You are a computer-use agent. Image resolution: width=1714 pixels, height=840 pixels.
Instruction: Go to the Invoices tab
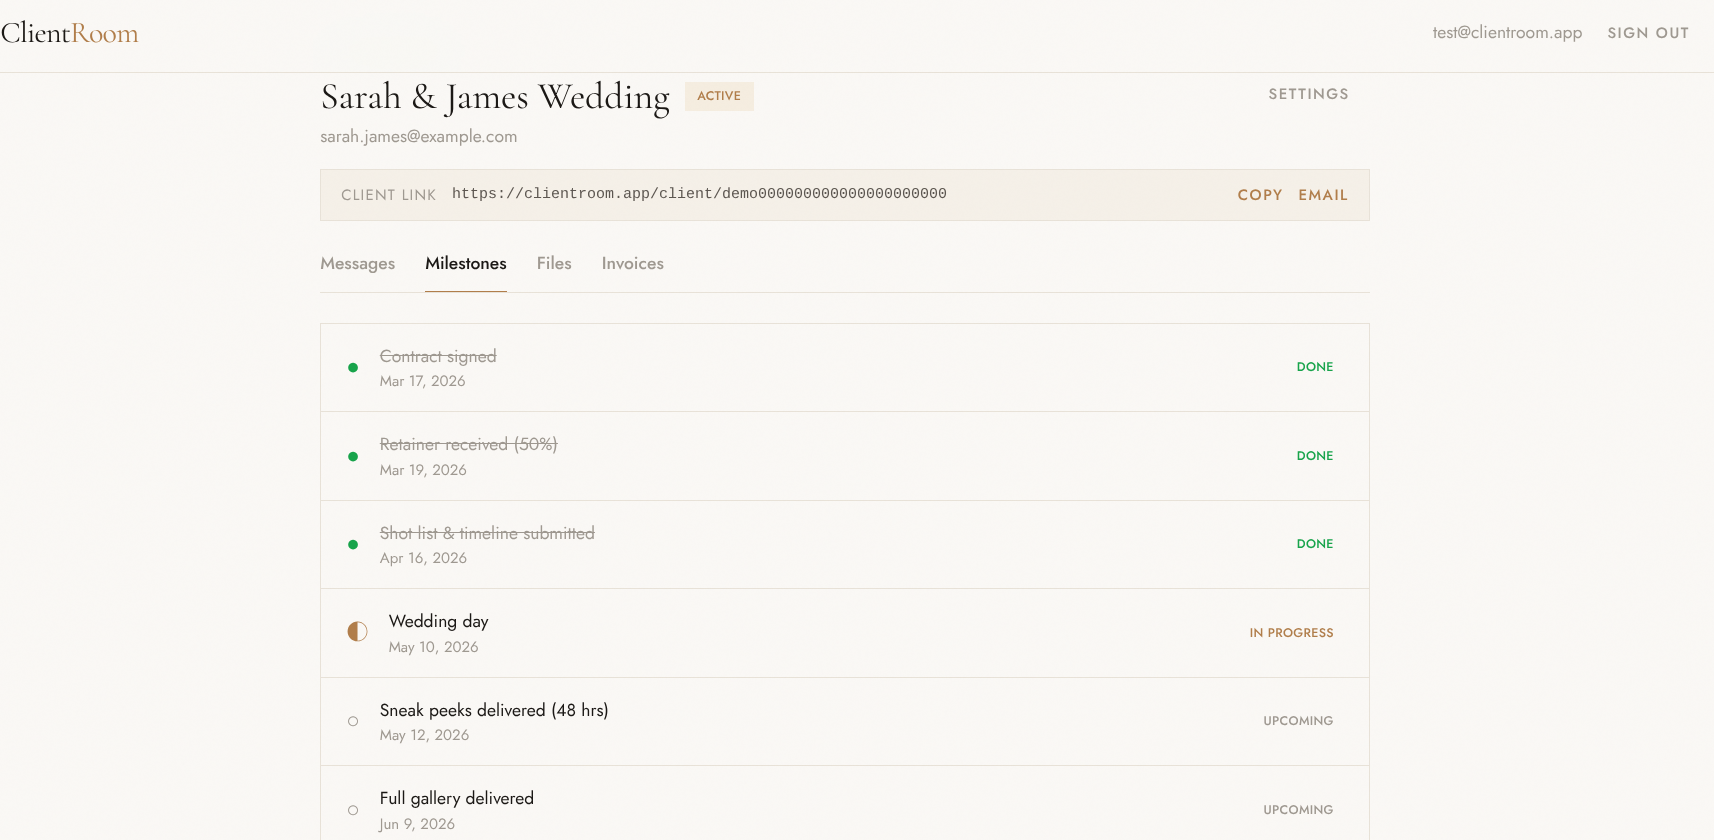click(632, 264)
